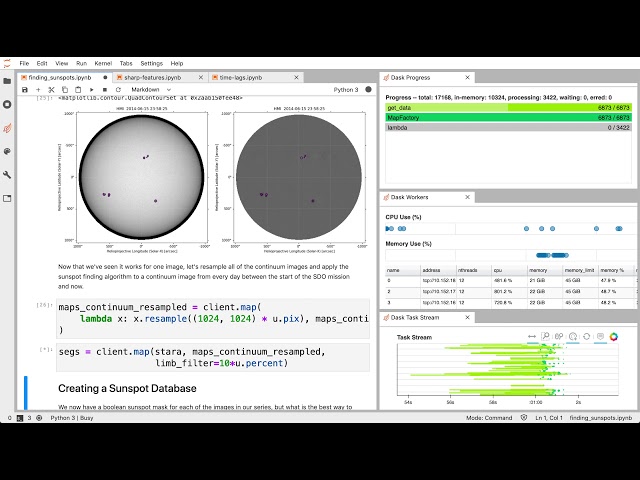Click the Task Stream chart area

pyautogui.click(x=508, y=370)
